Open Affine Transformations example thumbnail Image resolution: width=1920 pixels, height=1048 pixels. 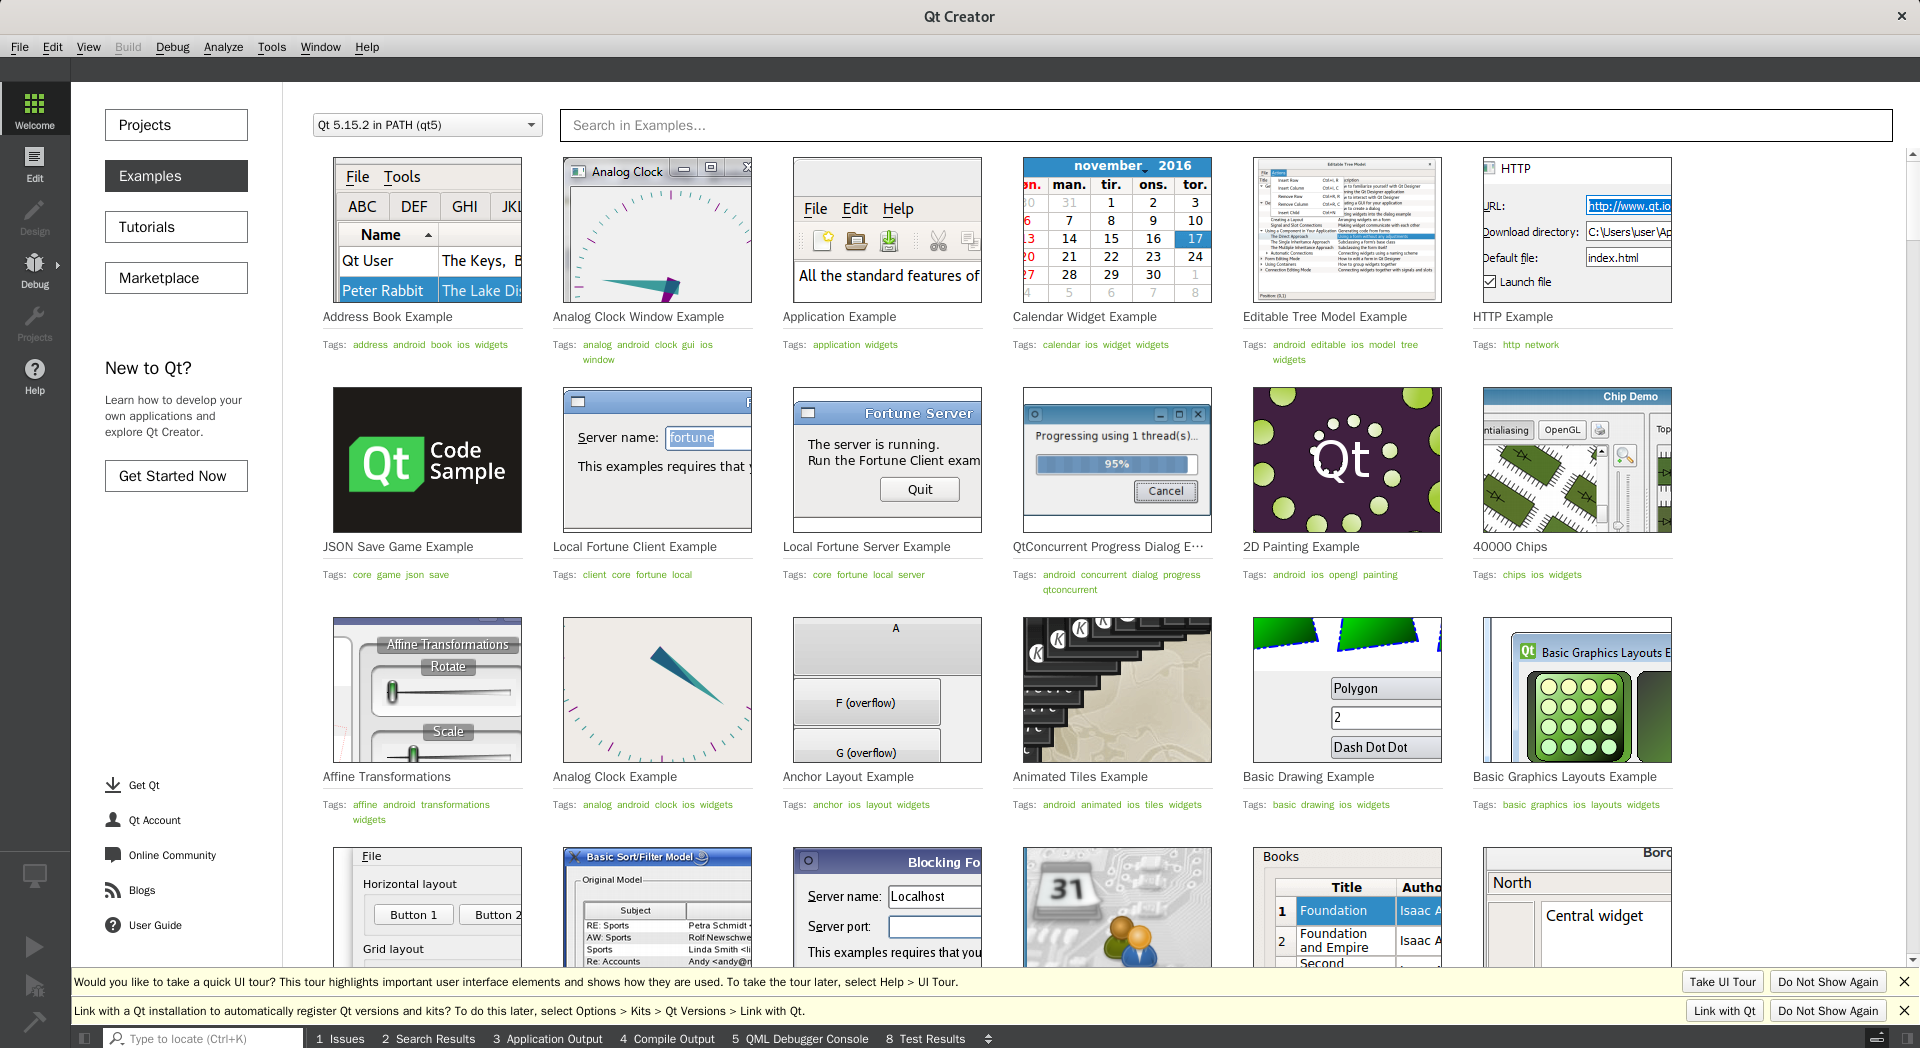pyautogui.click(x=427, y=690)
